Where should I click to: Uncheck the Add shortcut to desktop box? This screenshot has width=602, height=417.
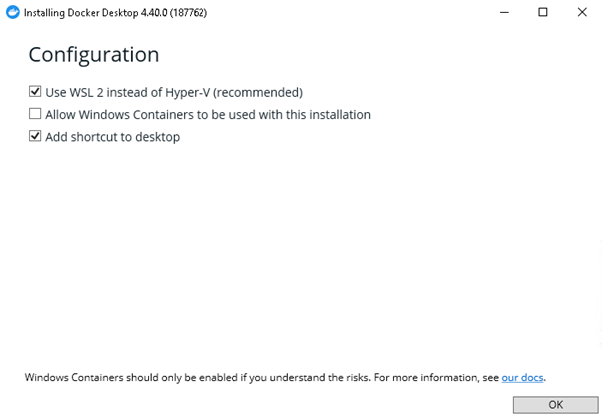click(x=35, y=136)
